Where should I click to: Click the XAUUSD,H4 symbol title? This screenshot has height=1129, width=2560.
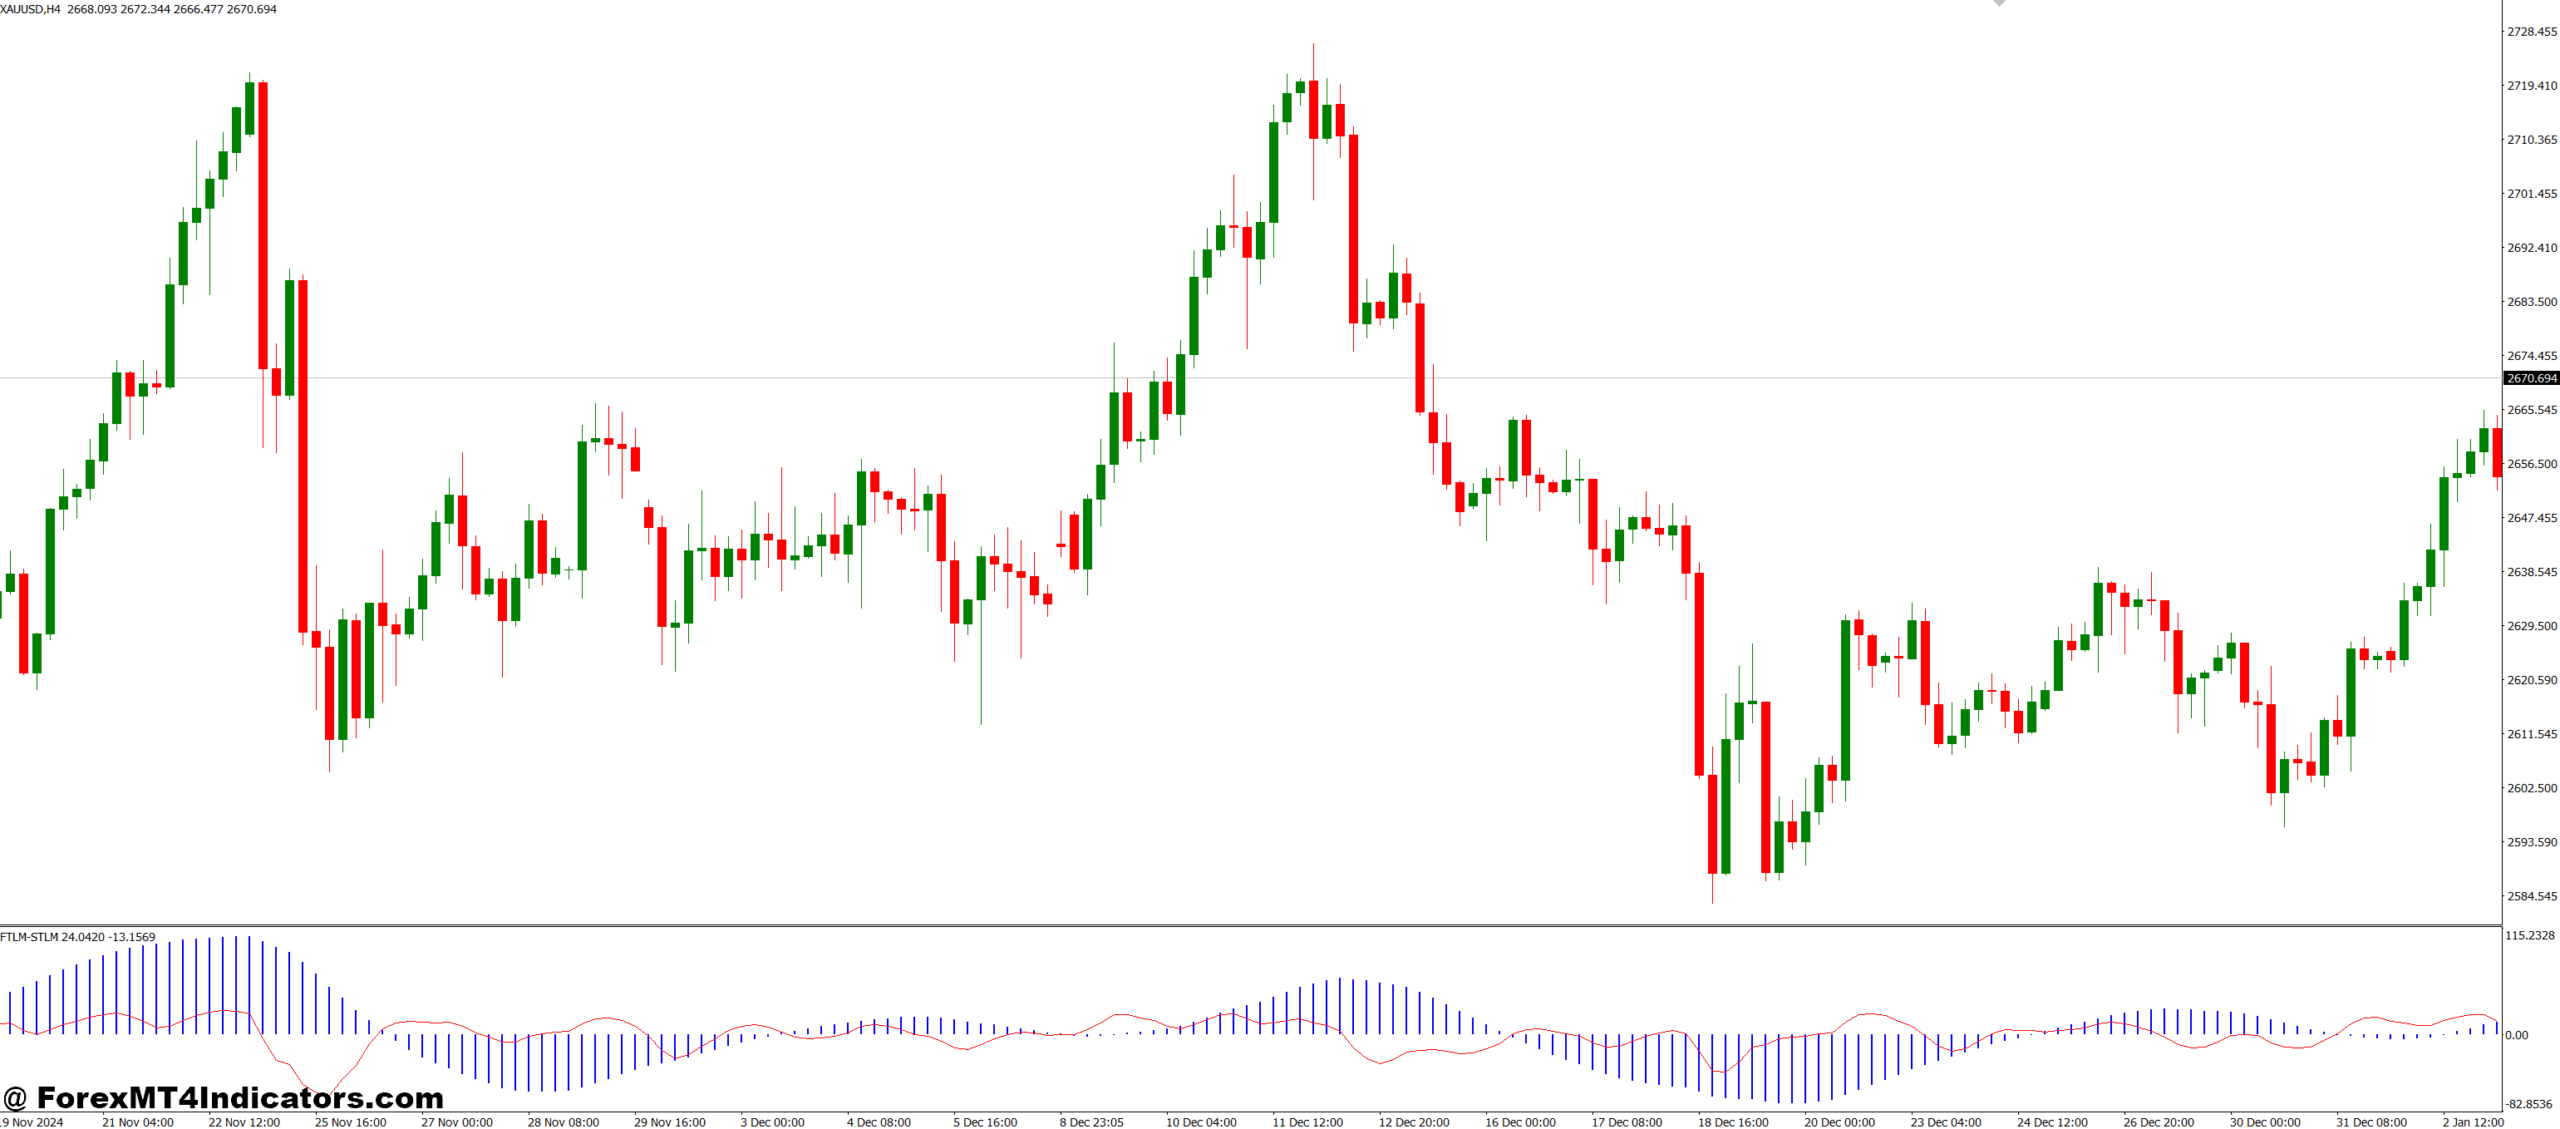(x=30, y=9)
